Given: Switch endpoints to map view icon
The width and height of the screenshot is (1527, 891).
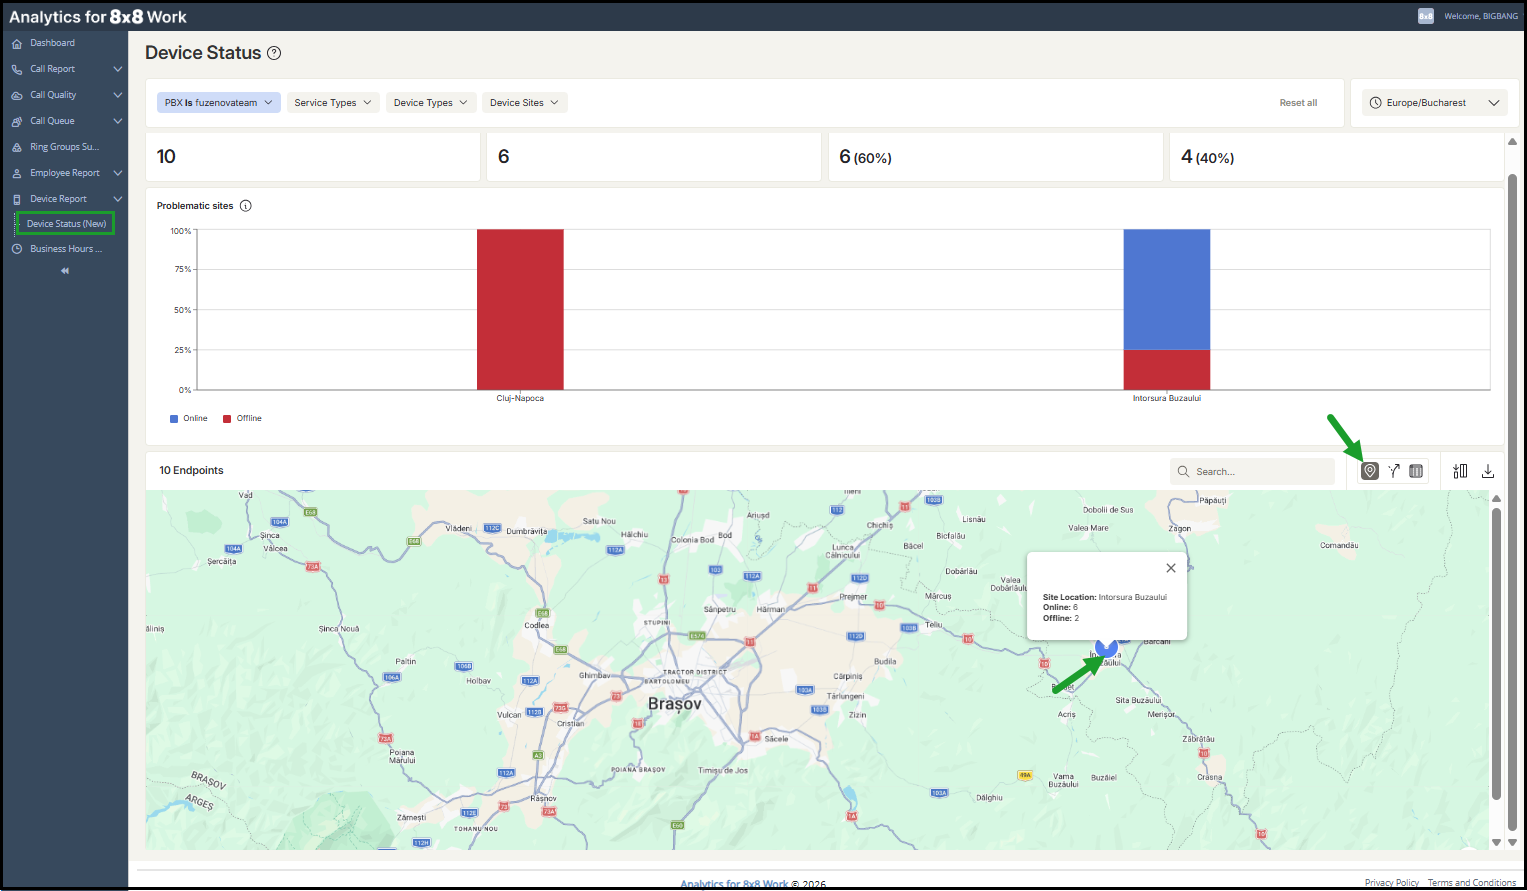Looking at the screenshot, I should click(x=1370, y=471).
